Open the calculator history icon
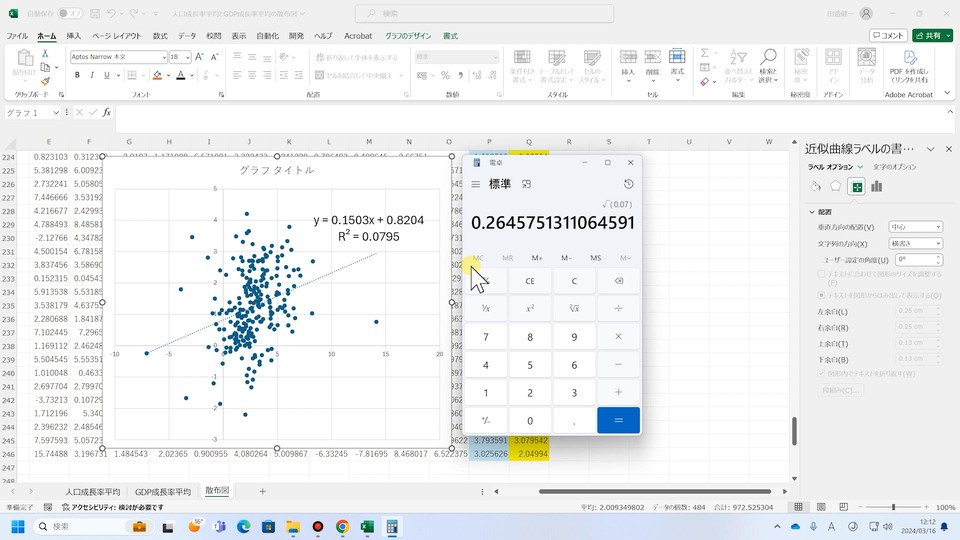960x540 pixels. [627, 184]
